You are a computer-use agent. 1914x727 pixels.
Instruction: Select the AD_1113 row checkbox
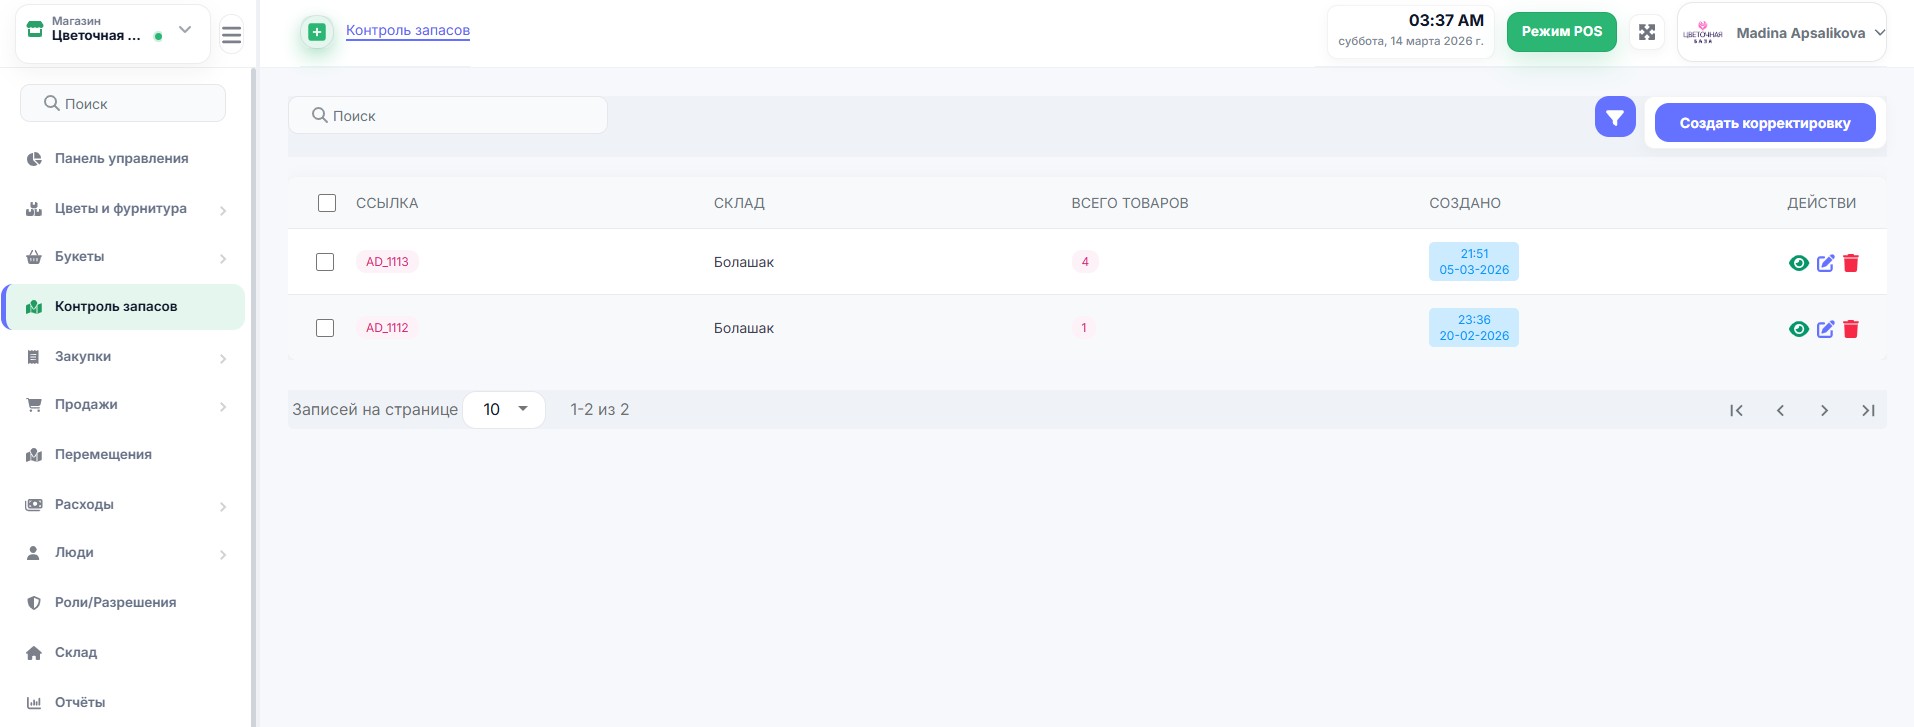[x=325, y=262]
